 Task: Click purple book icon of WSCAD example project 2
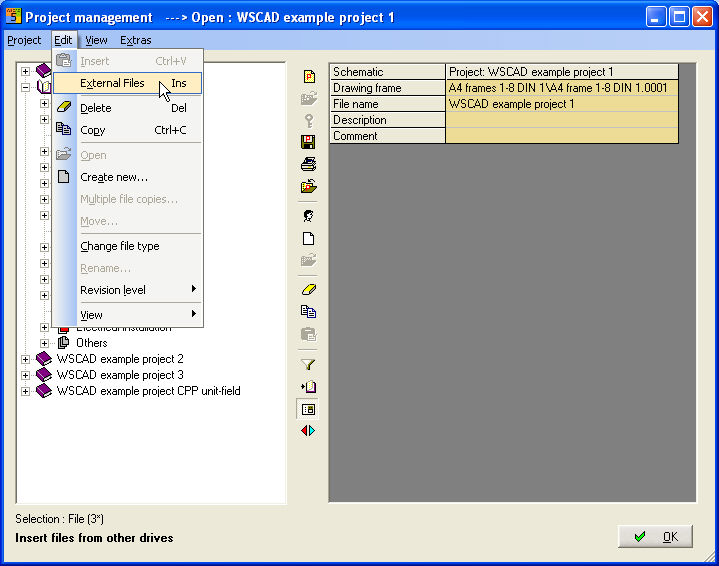pos(44,359)
